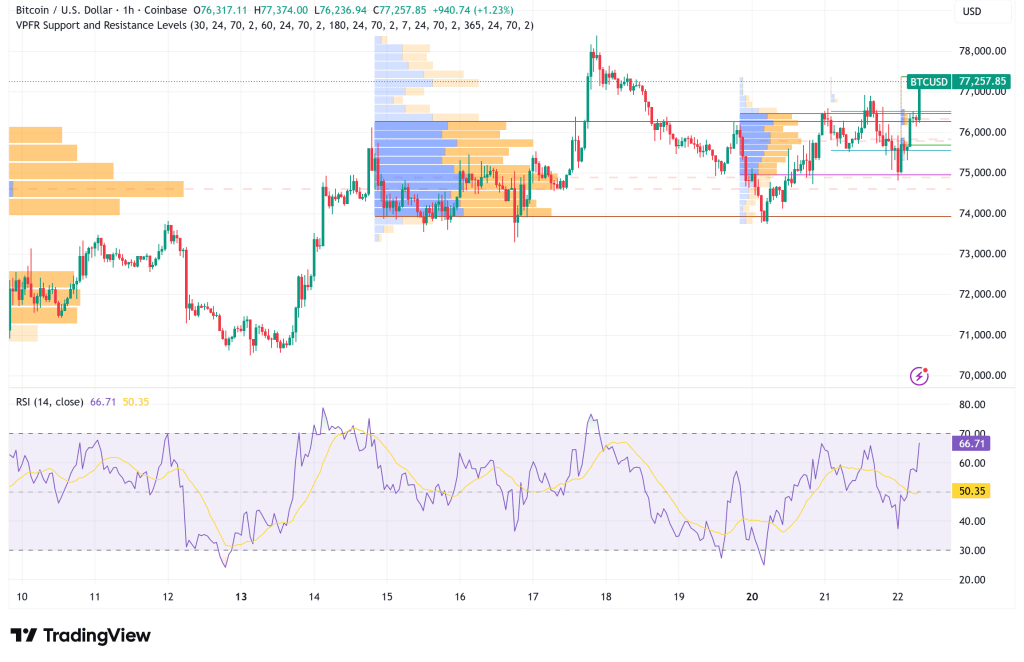The height and width of the screenshot is (662, 1024).
Task: Click the Bitcoin / U.S. Dollar title
Action: pyautogui.click(x=58, y=11)
